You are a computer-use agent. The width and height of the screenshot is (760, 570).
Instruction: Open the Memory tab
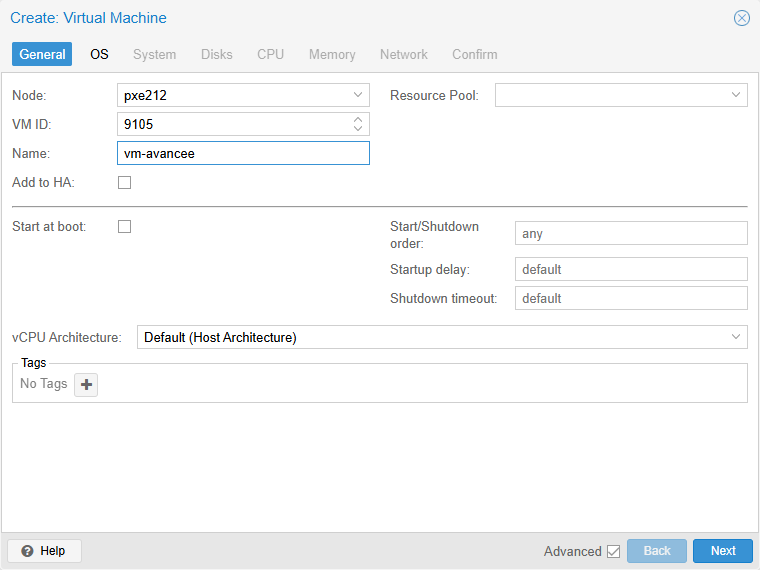pos(332,54)
